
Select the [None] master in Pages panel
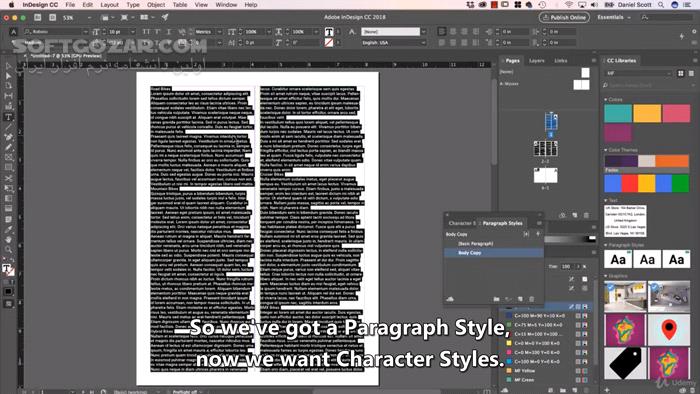(x=506, y=71)
